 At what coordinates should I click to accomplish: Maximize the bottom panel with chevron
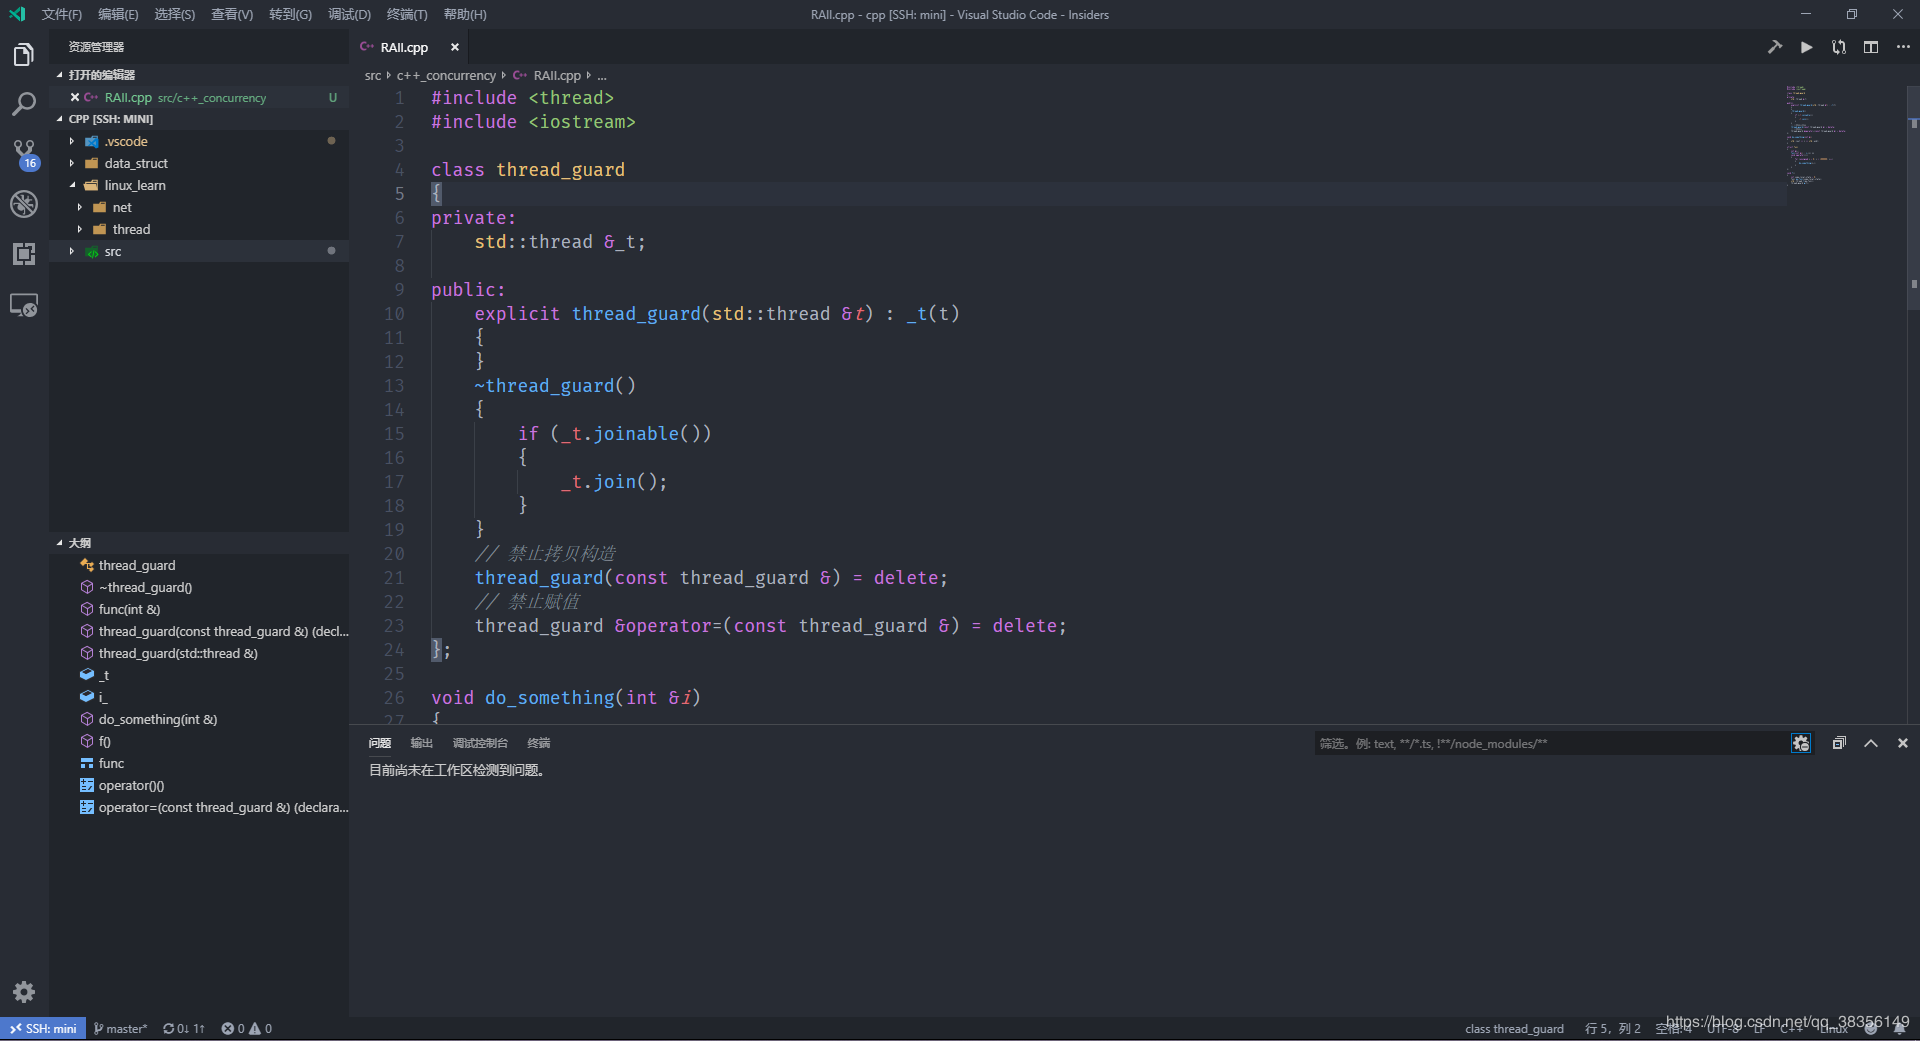click(x=1870, y=743)
